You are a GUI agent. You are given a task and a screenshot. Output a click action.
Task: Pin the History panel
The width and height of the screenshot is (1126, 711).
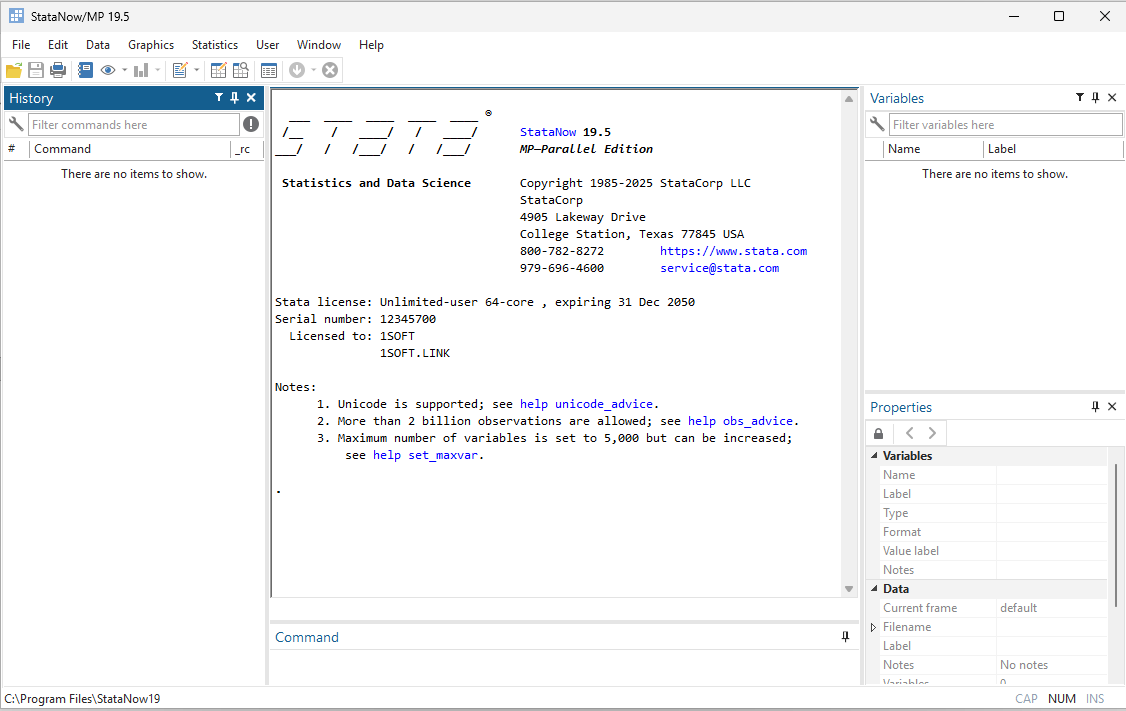pos(234,98)
